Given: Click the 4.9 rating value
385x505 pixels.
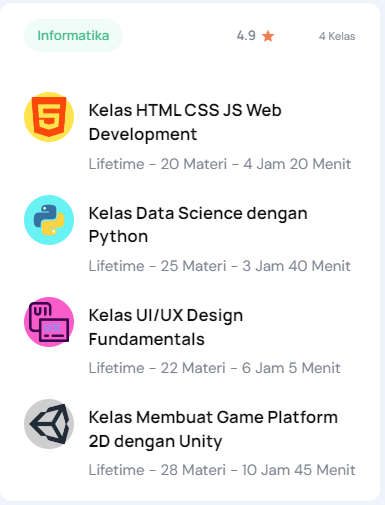Looking at the screenshot, I should 246,36.
